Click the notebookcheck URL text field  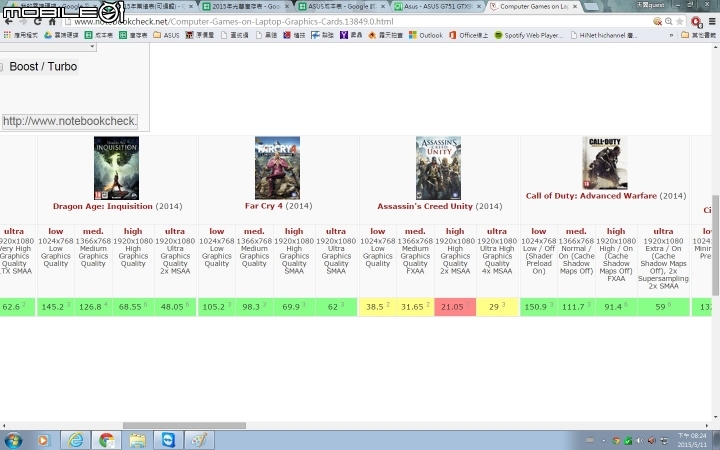70,121
